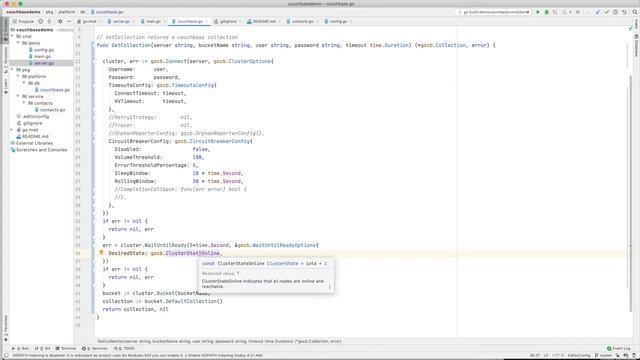Collapse the db folder in project tree
The height and width of the screenshot is (360, 640).
click(x=24, y=83)
